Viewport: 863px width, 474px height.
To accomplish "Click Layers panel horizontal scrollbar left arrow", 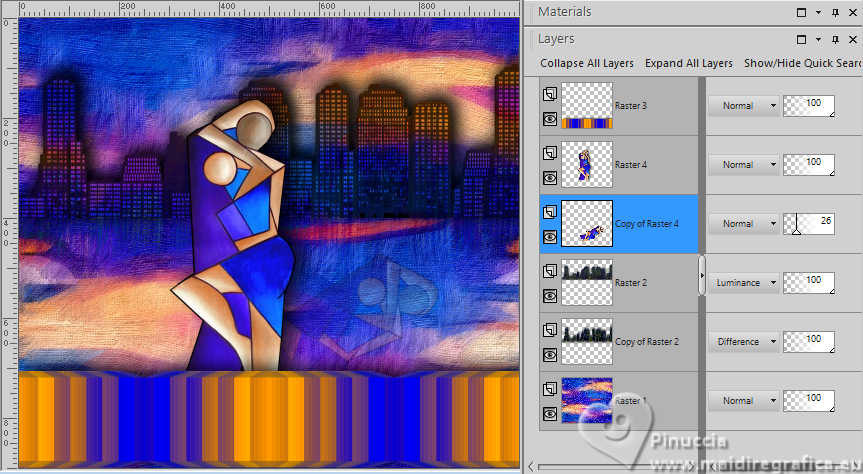I will coord(531,467).
